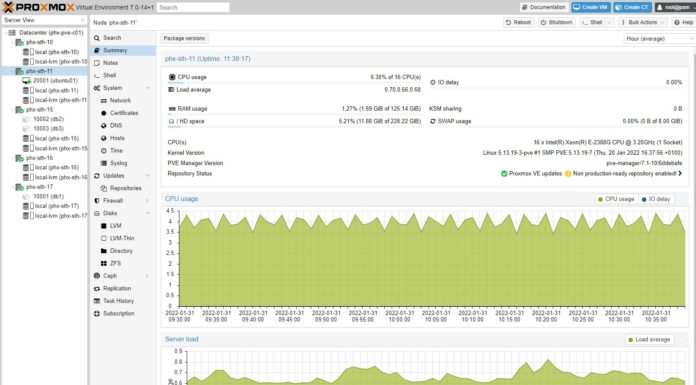Open the Certificates icon entry
Image resolution: width=696 pixels, height=385 pixels.
point(103,113)
